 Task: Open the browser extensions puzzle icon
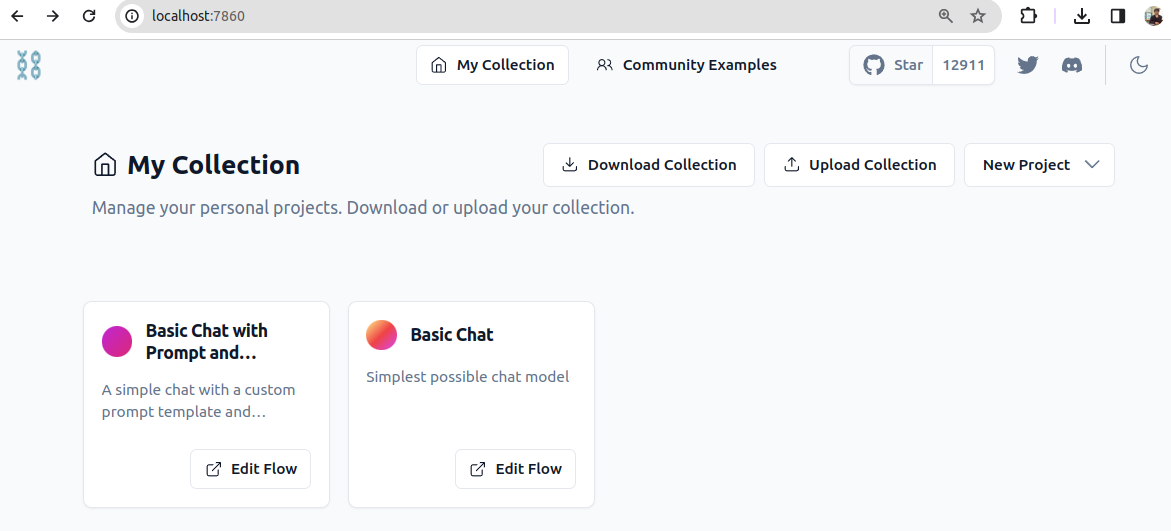(1028, 16)
